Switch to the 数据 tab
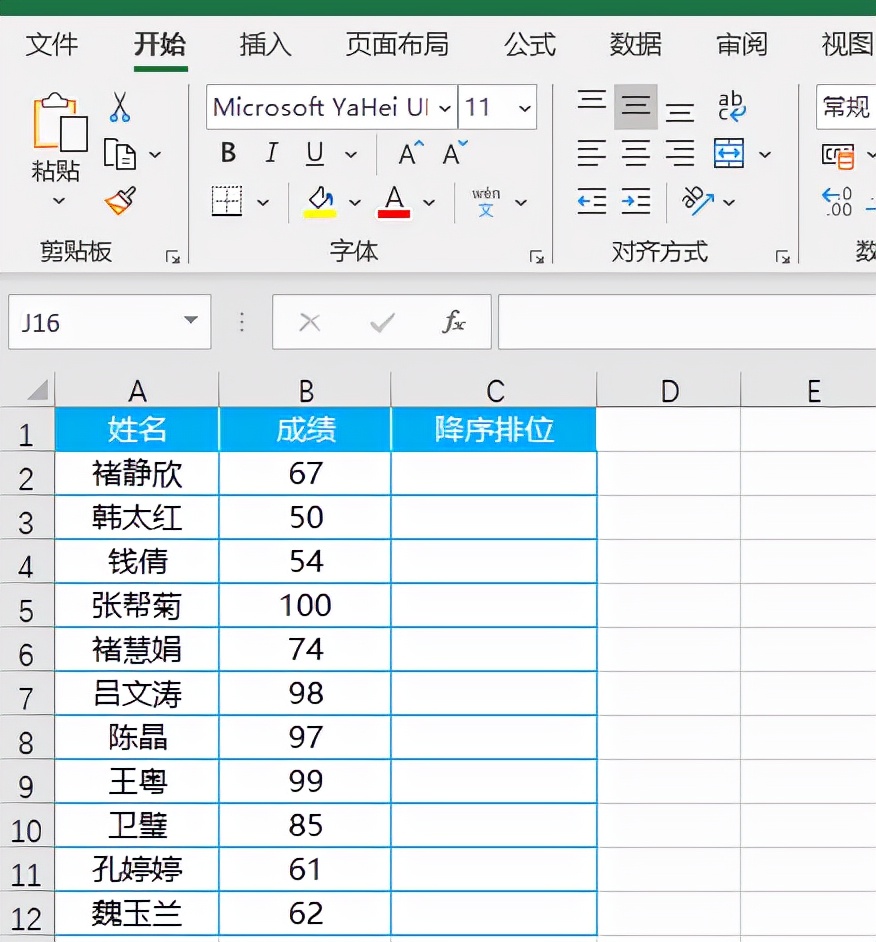This screenshot has height=942, width=876. click(x=636, y=44)
